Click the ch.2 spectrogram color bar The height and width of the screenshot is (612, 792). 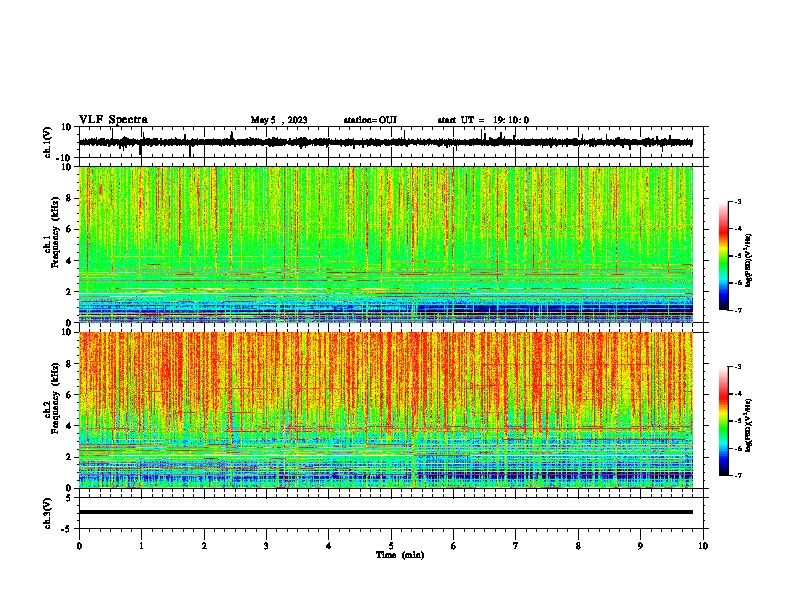coord(724,421)
